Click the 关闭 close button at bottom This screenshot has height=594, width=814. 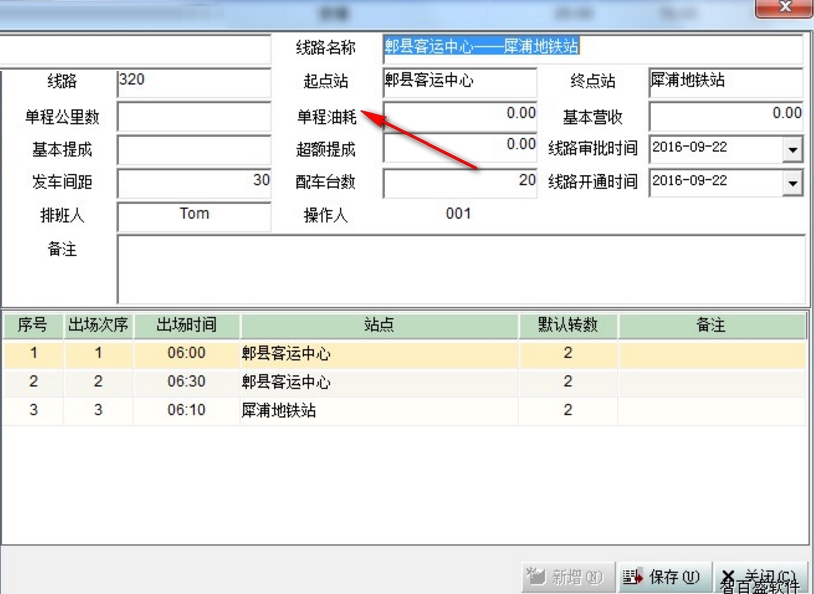click(763, 577)
